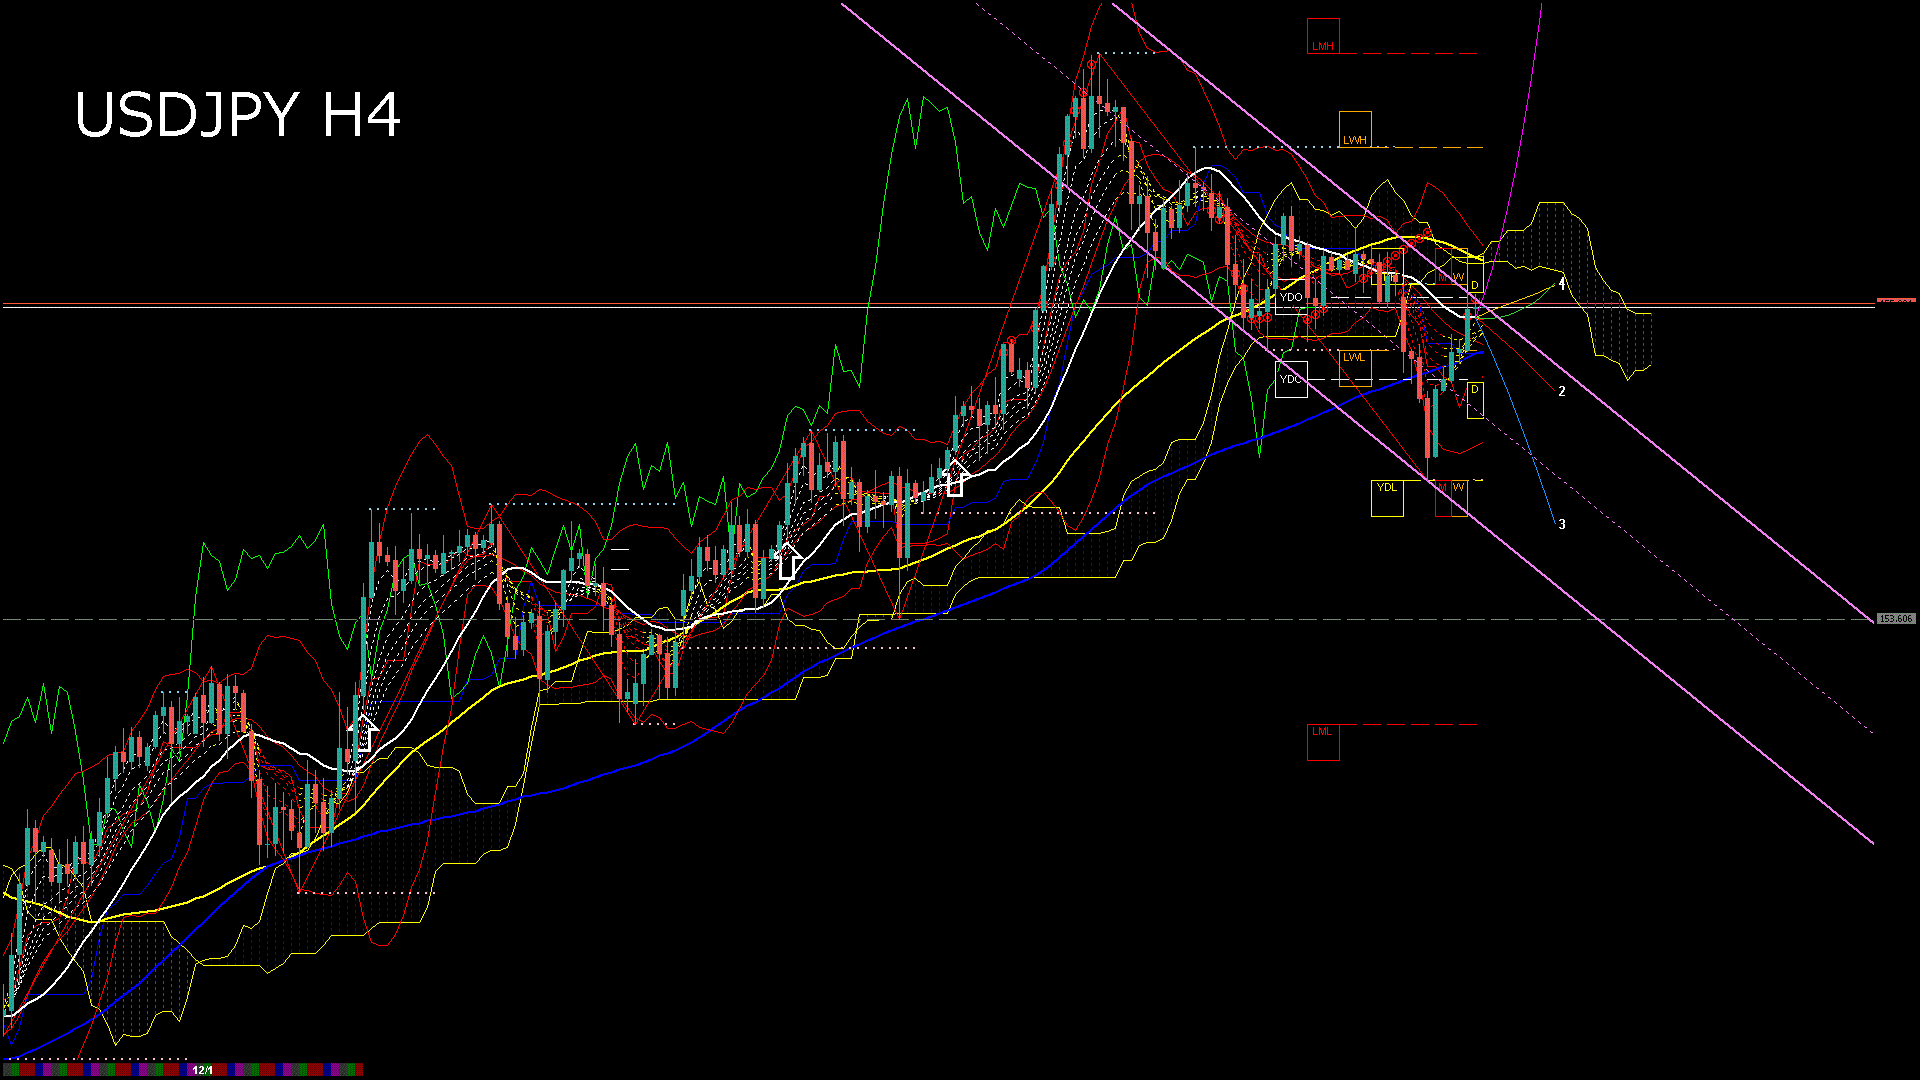Click the USDJPY H4 chart title
The height and width of the screenshot is (1080, 1920).
[240, 115]
